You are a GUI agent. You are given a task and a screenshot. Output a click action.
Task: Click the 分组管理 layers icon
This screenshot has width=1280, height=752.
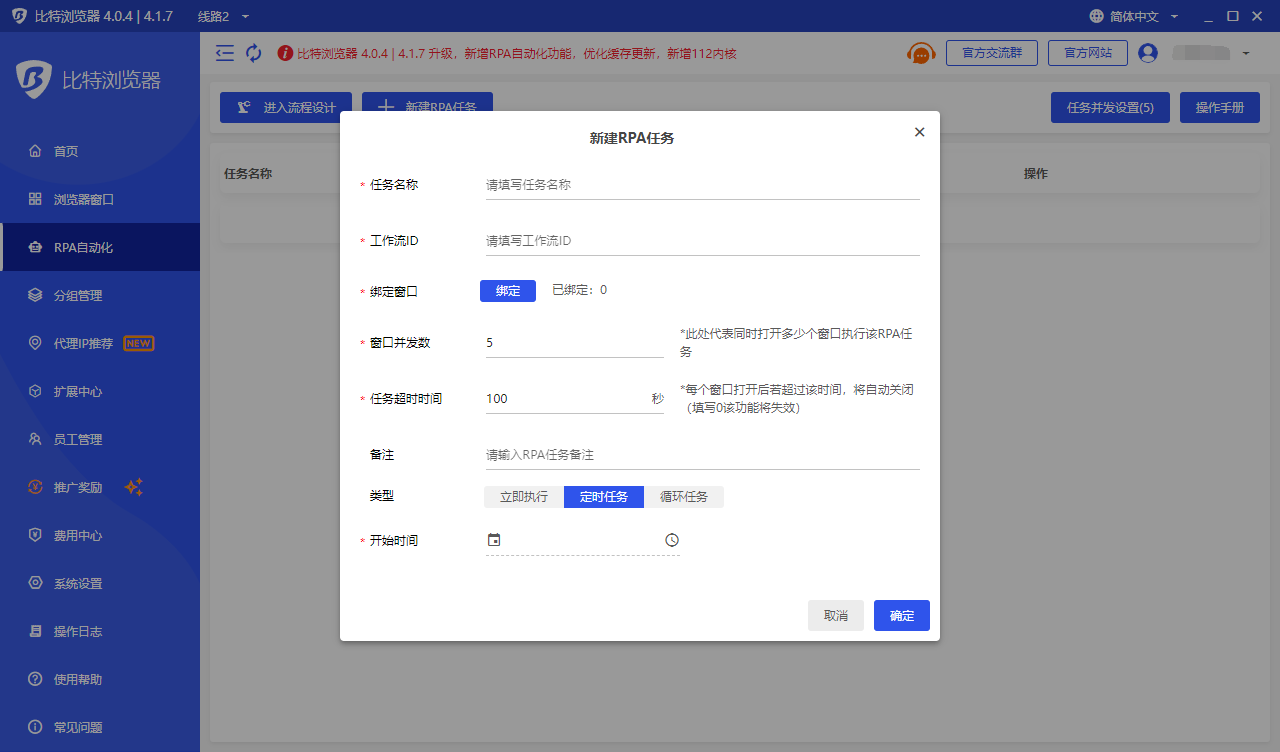tap(35, 295)
